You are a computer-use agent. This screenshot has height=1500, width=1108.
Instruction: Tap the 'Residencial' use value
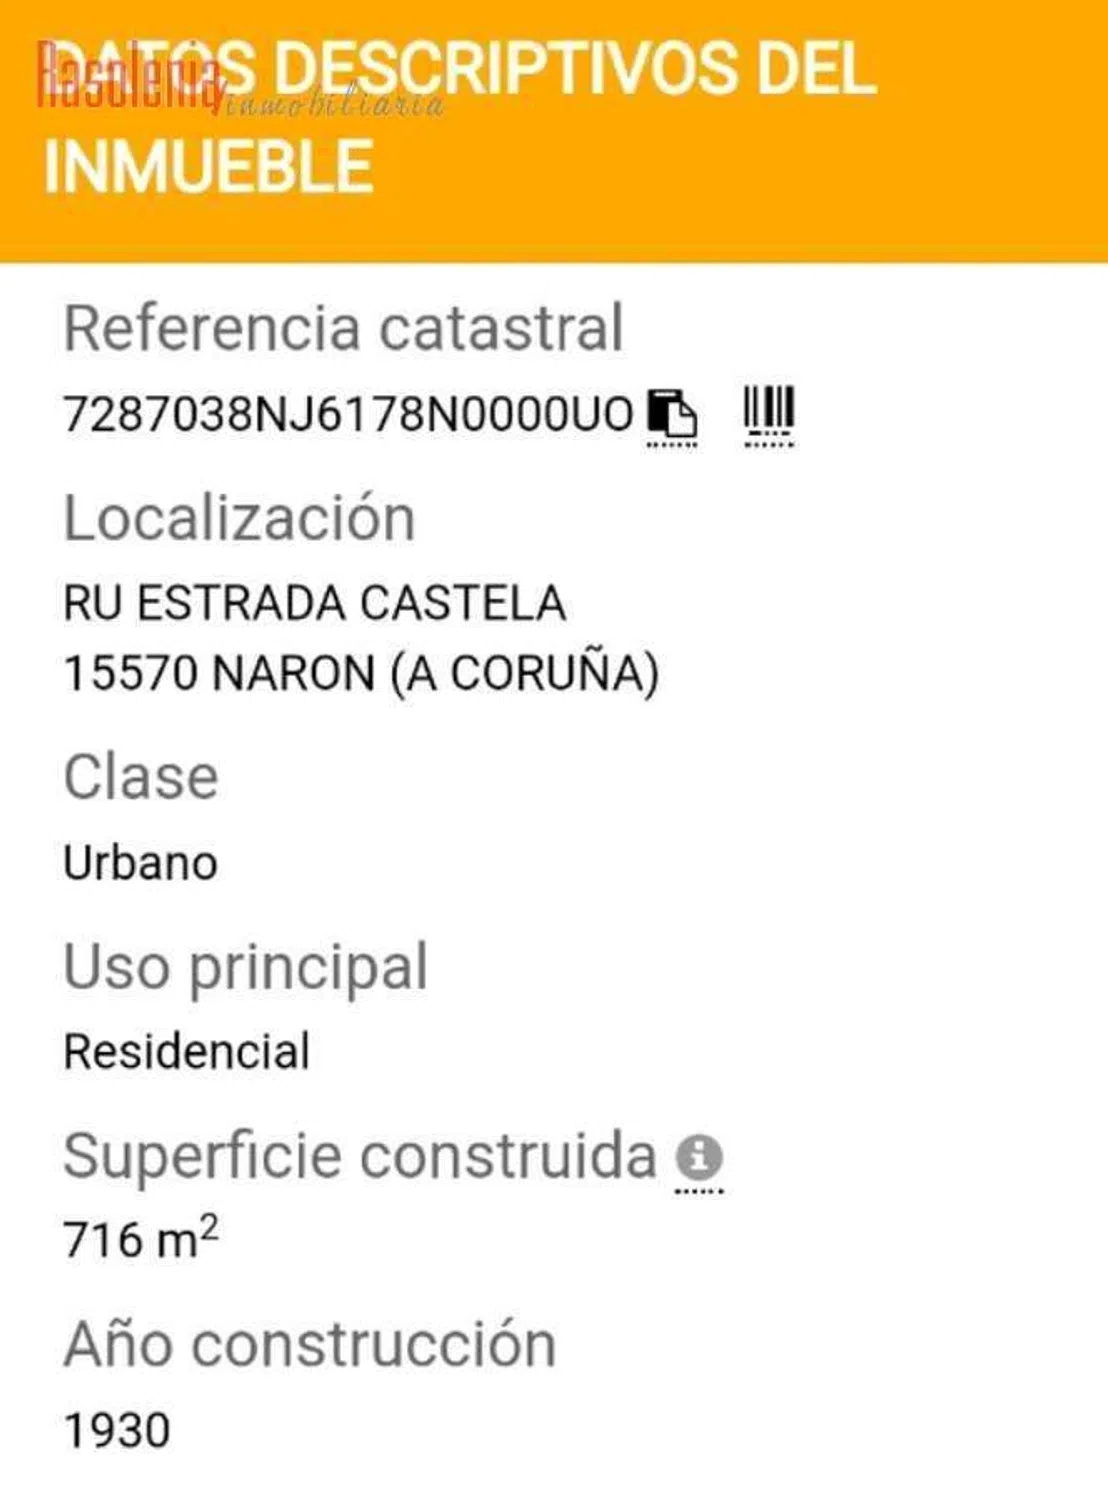[x=187, y=1052]
